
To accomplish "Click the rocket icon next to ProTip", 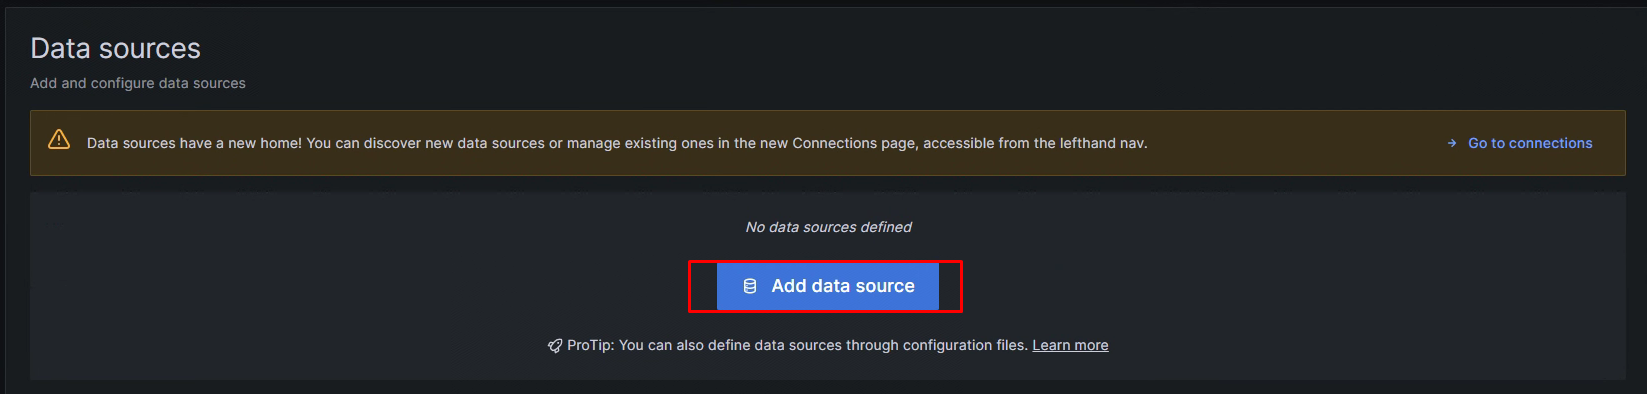I will [555, 346].
